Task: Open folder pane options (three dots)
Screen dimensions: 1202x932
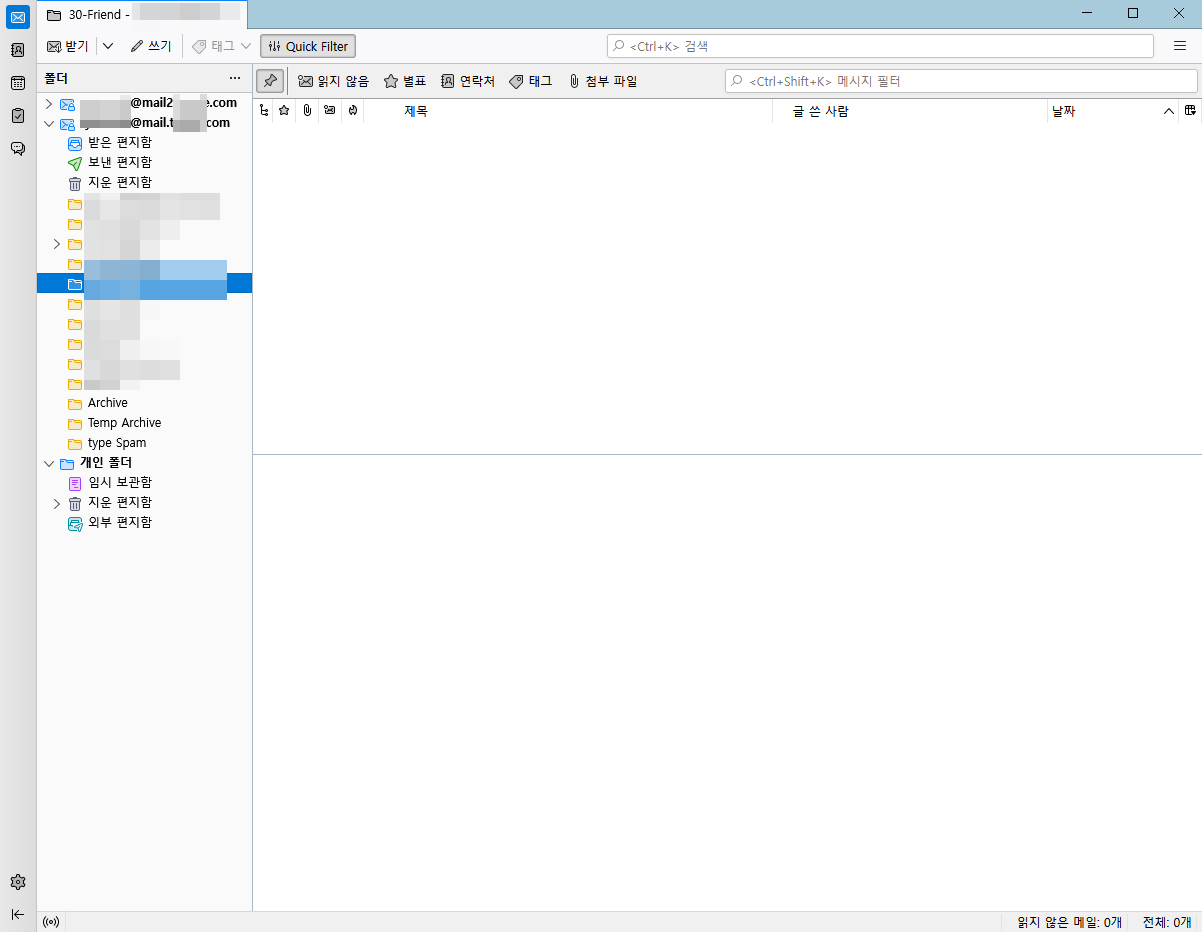Action: tap(235, 78)
